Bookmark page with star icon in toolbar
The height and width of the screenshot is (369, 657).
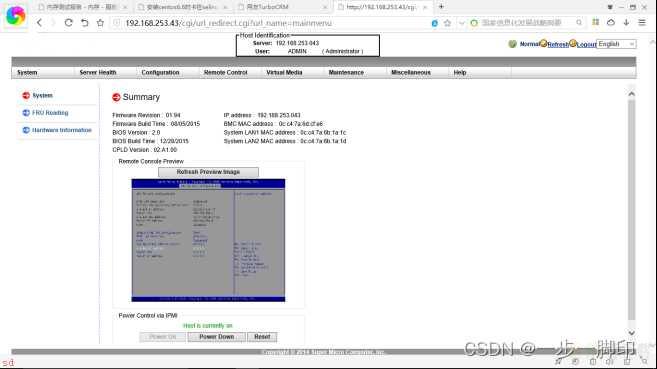(x=100, y=23)
